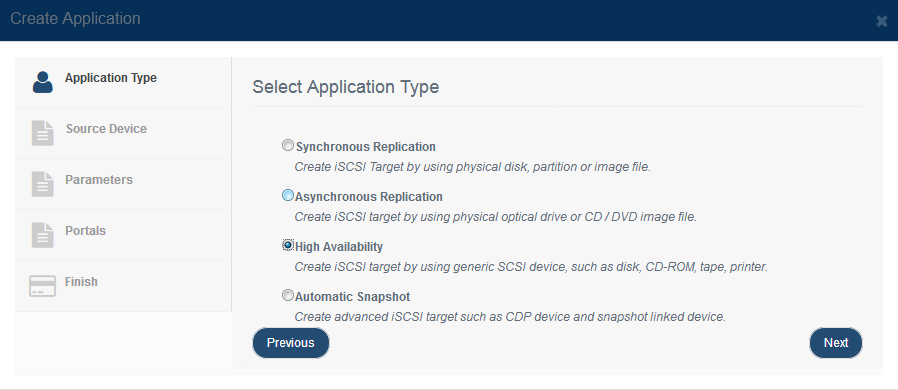Select the Synchronous Replication radio button
This screenshot has width=898, height=390.
(288, 145)
